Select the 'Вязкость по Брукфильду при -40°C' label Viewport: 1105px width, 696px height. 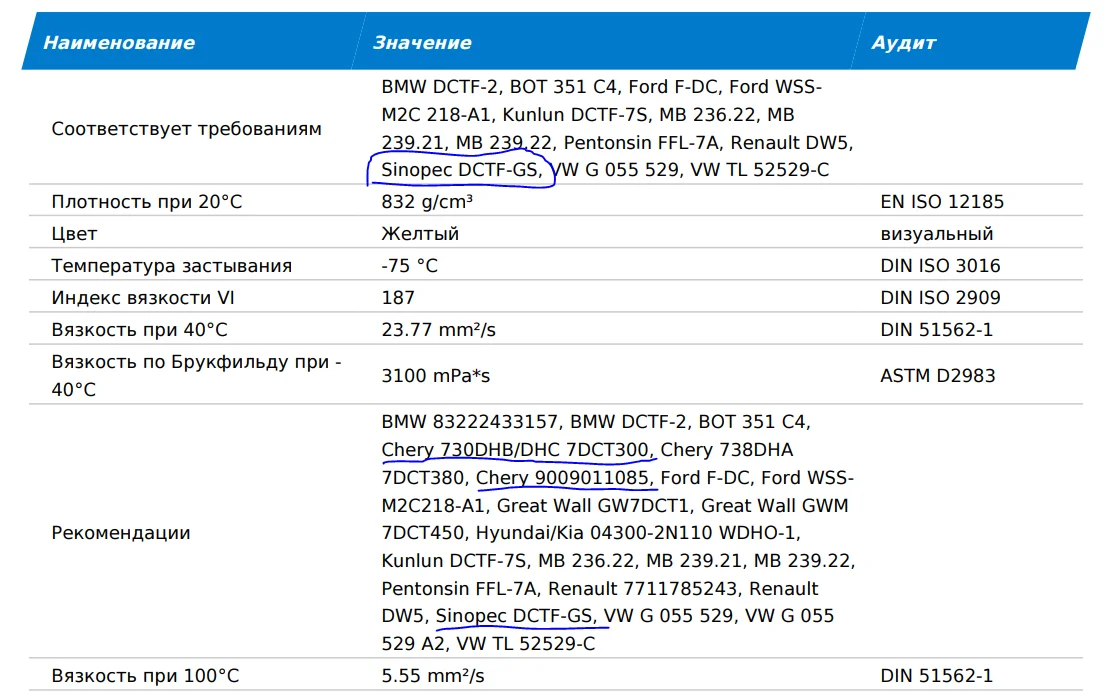coord(196,375)
